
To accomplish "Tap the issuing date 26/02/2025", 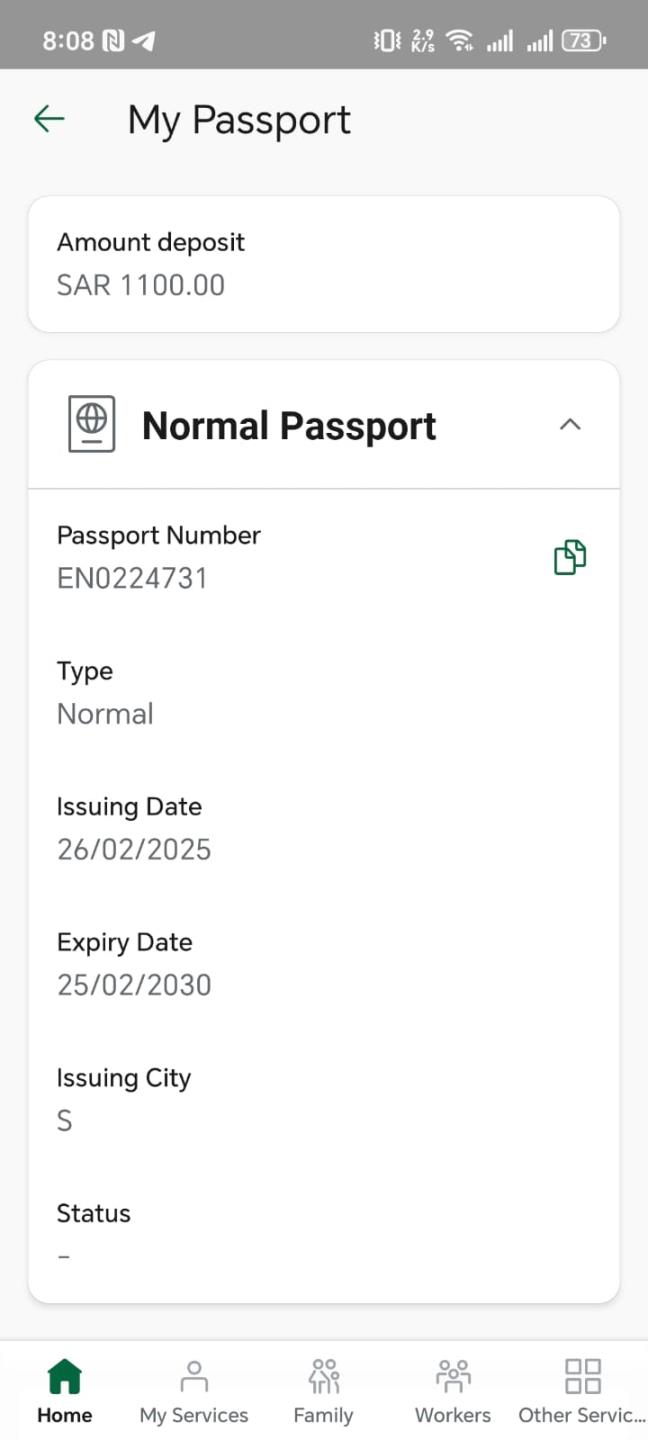I will (x=134, y=850).
